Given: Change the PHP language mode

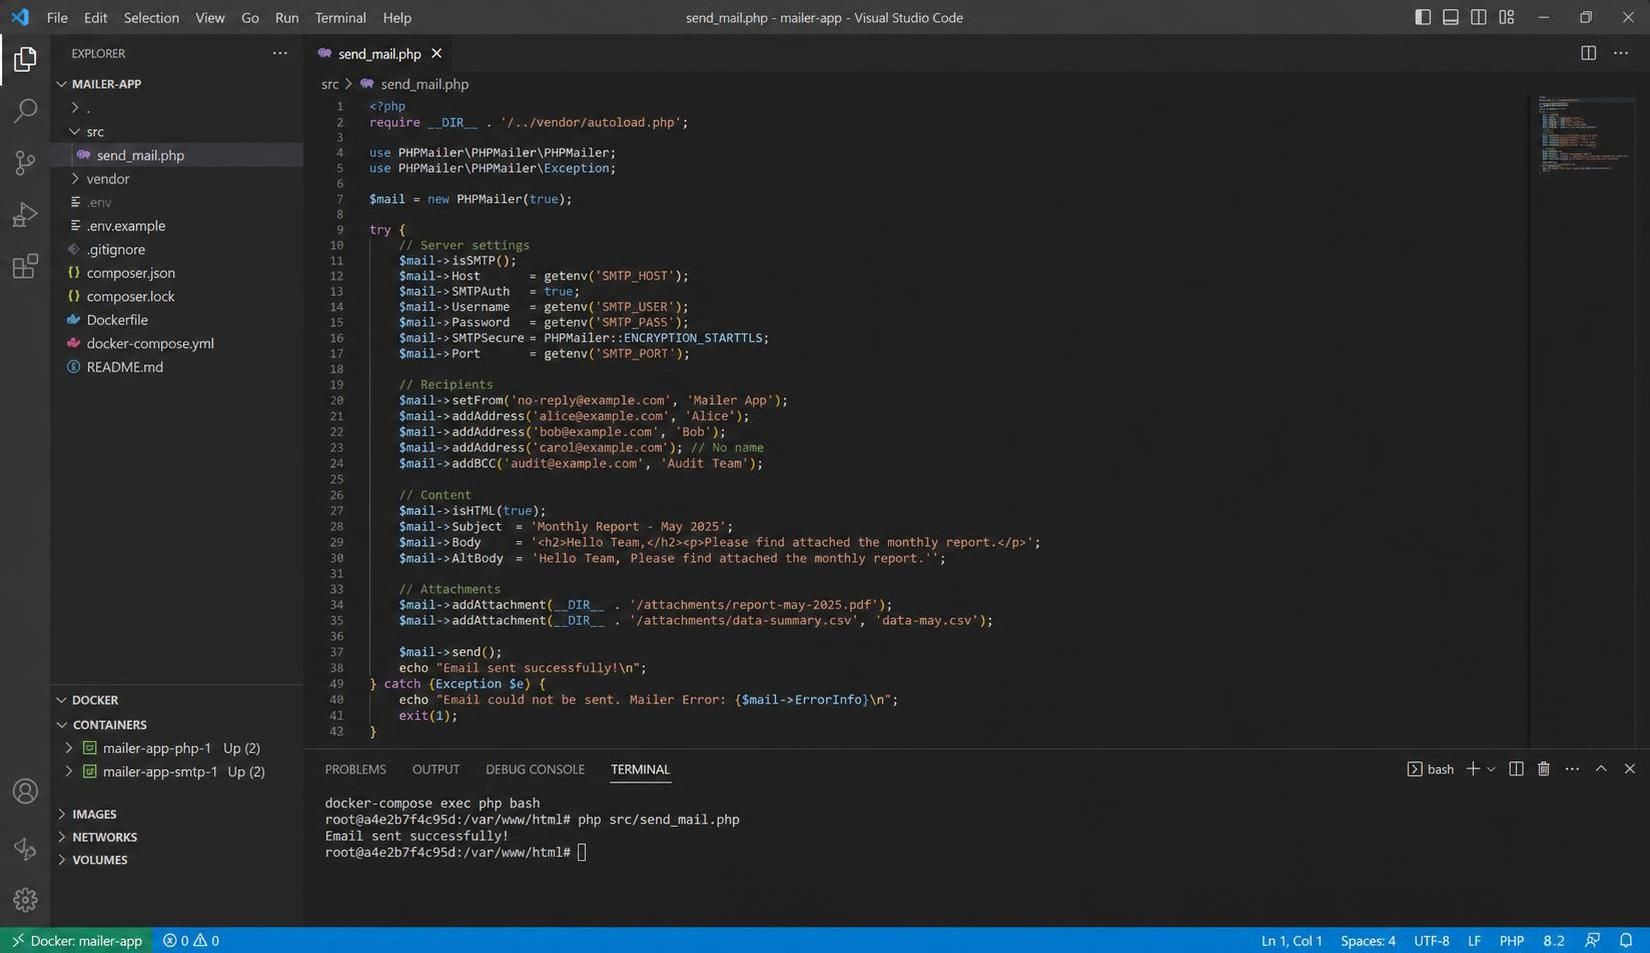Looking at the screenshot, I should pyautogui.click(x=1511, y=940).
